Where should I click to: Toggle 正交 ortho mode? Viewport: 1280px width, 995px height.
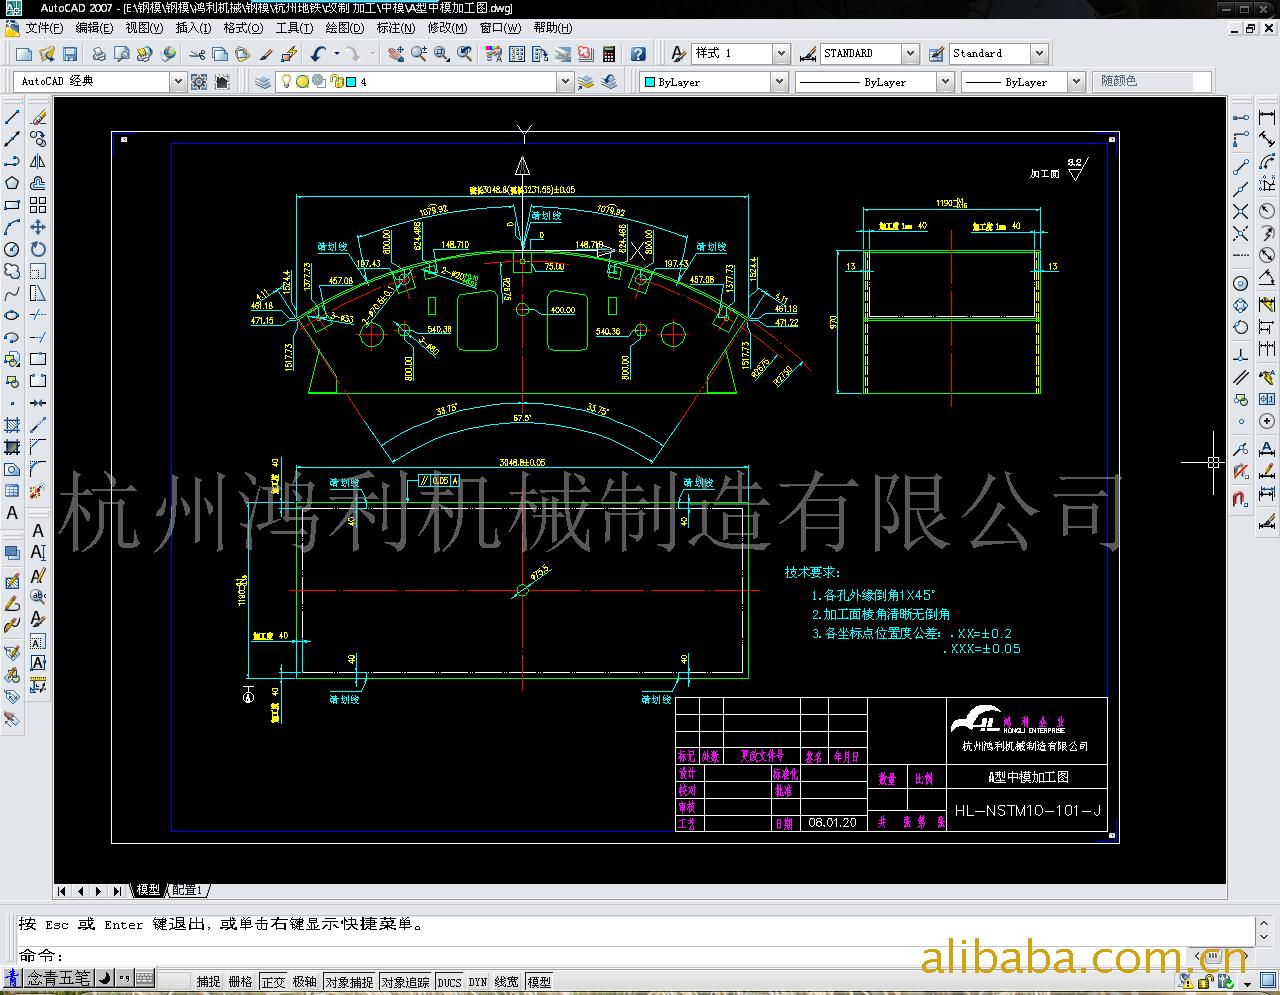tap(273, 982)
